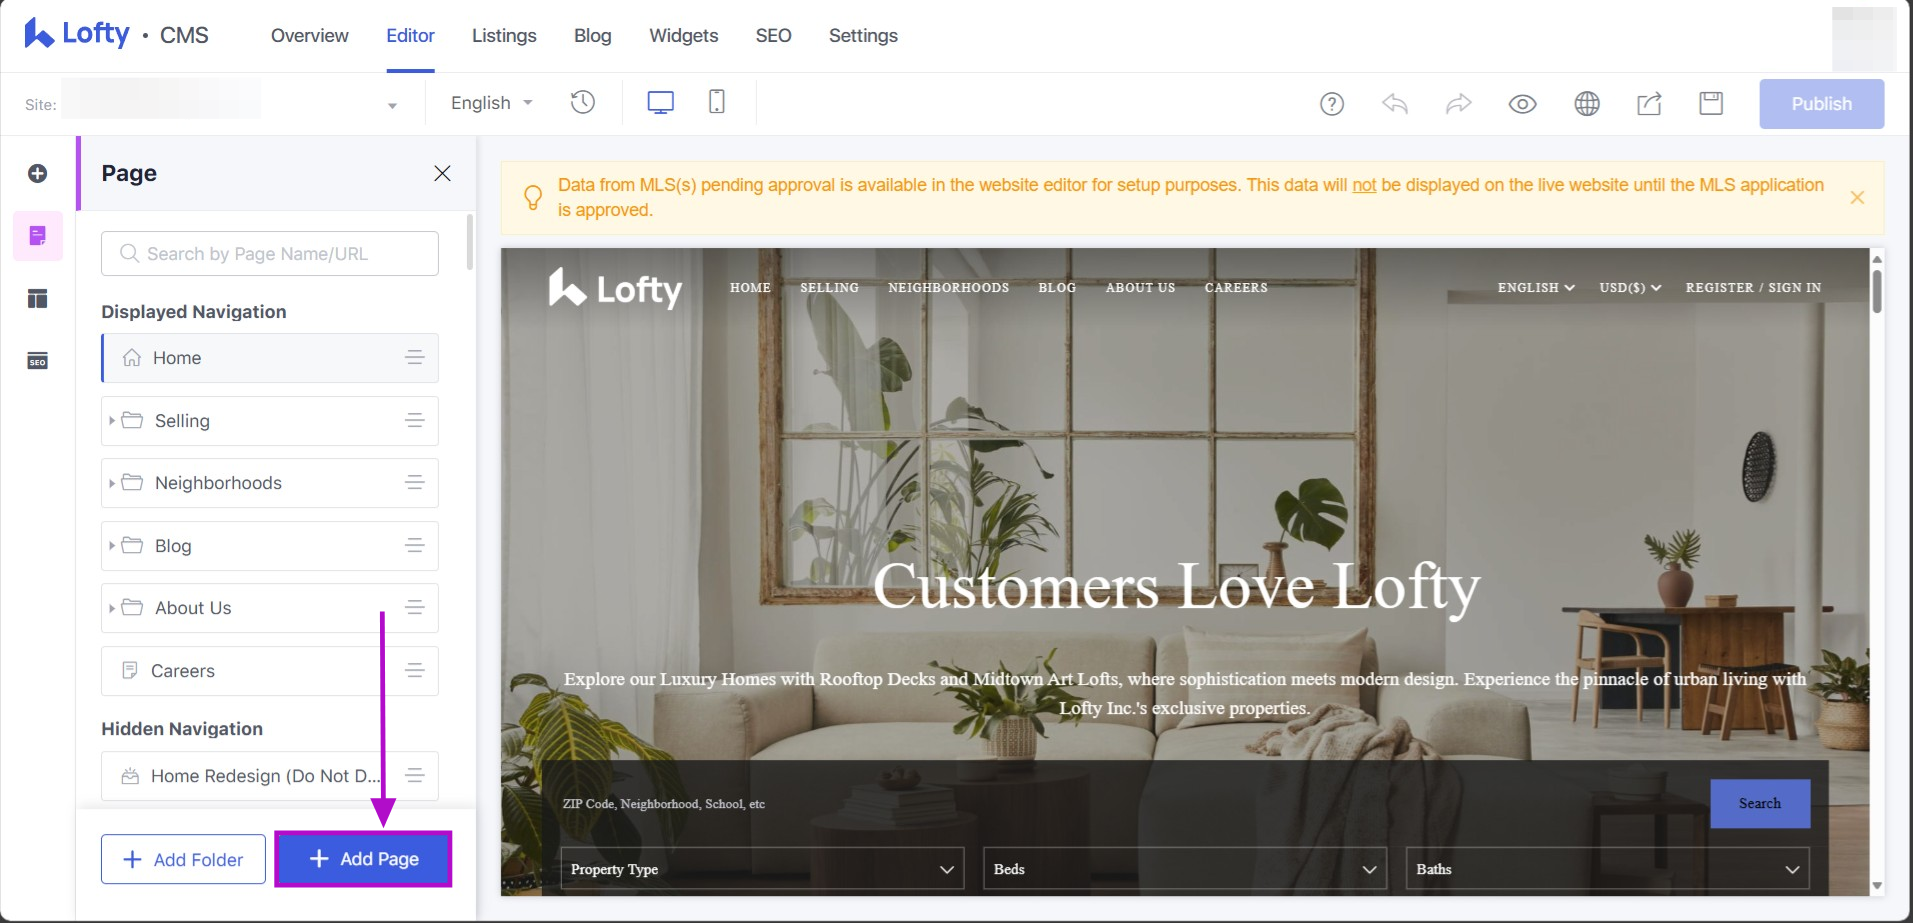This screenshot has width=1913, height=923.
Task: Open the share/export icon in toolbar
Action: click(x=1649, y=104)
